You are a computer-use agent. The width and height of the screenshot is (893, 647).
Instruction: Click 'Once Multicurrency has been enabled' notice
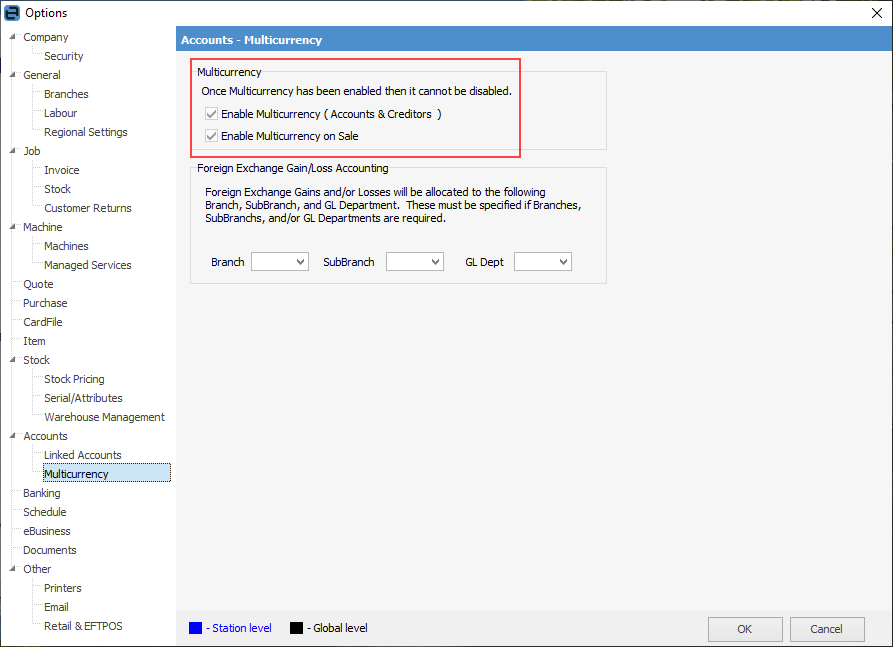(x=357, y=91)
